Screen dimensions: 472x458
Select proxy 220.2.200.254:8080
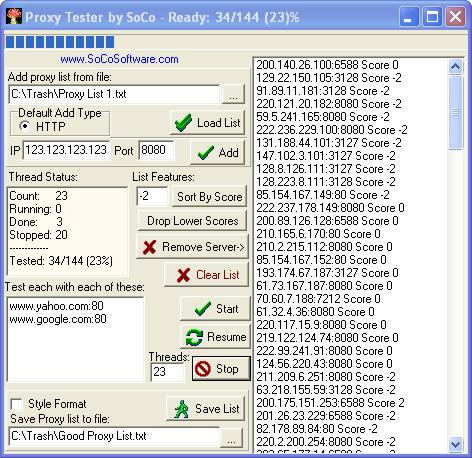pos(326,442)
